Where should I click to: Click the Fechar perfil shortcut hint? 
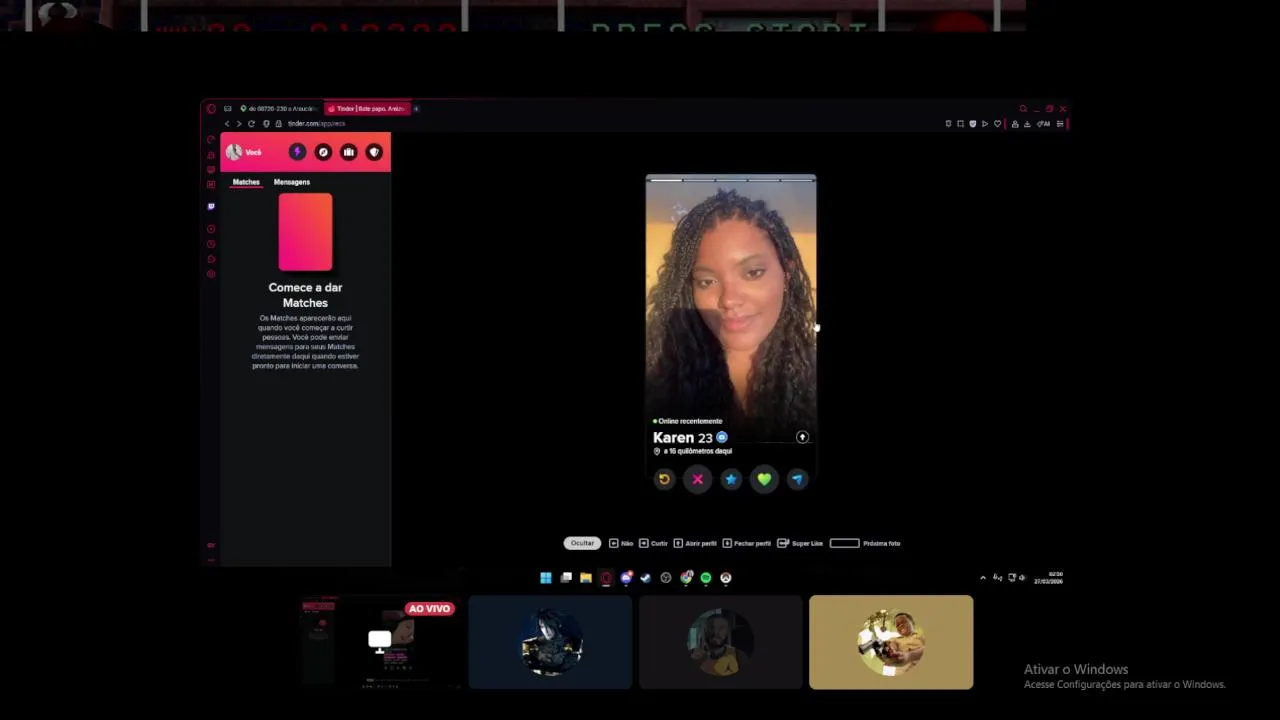click(x=746, y=543)
